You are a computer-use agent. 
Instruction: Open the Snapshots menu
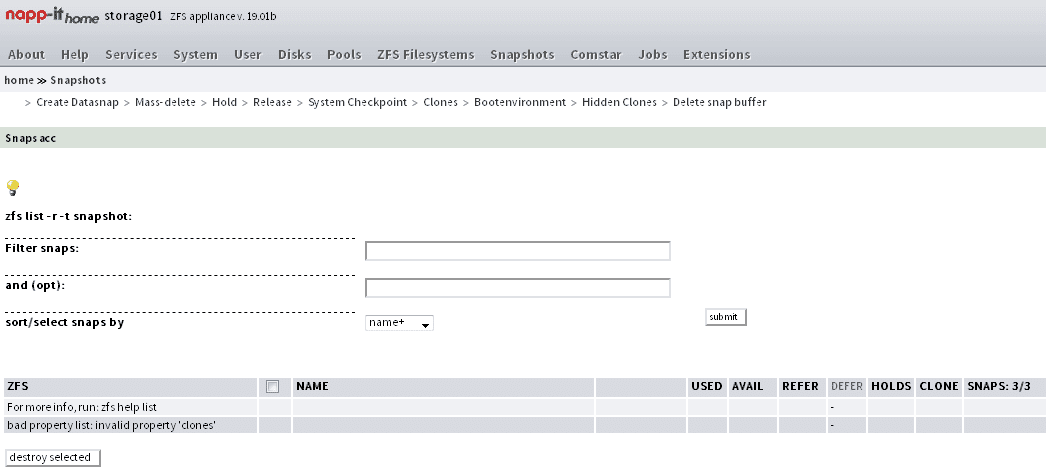click(522, 55)
